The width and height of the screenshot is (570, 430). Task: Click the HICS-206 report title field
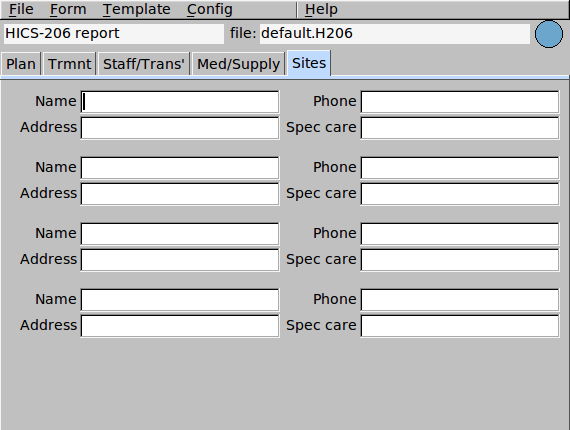click(x=114, y=34)
